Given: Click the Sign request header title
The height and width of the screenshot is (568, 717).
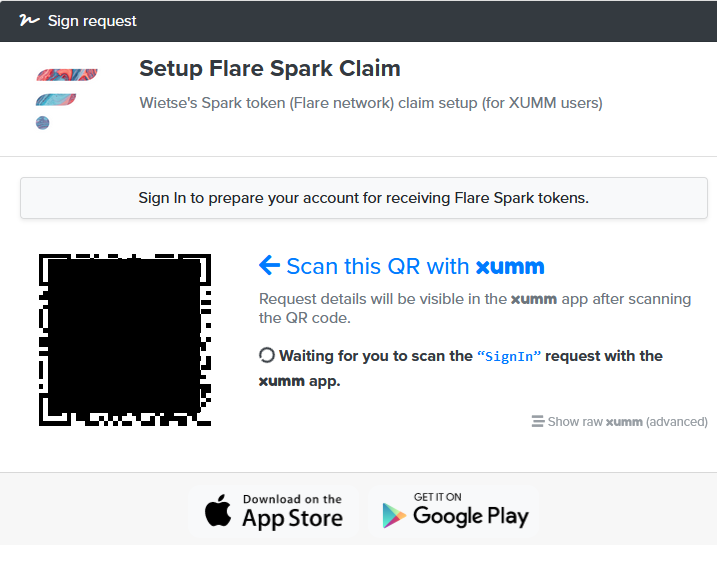Looking at the screenshot, I should click(92, 21).
